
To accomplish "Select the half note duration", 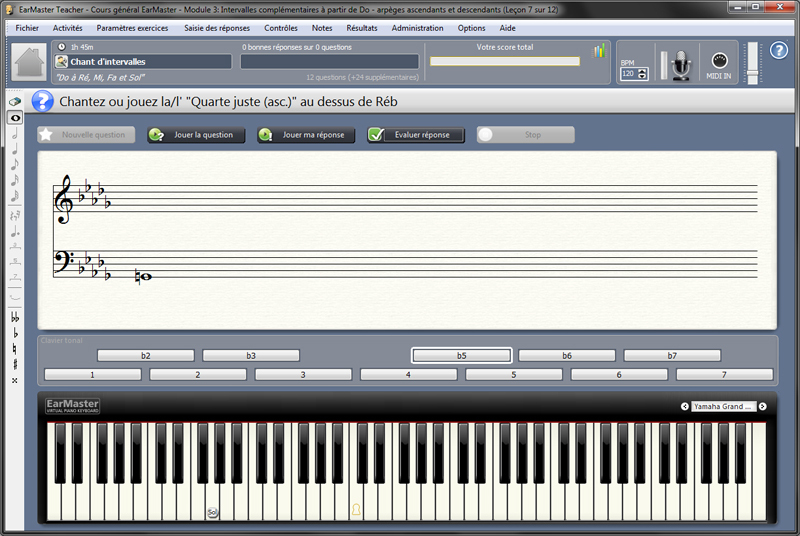I will (15, 134).
